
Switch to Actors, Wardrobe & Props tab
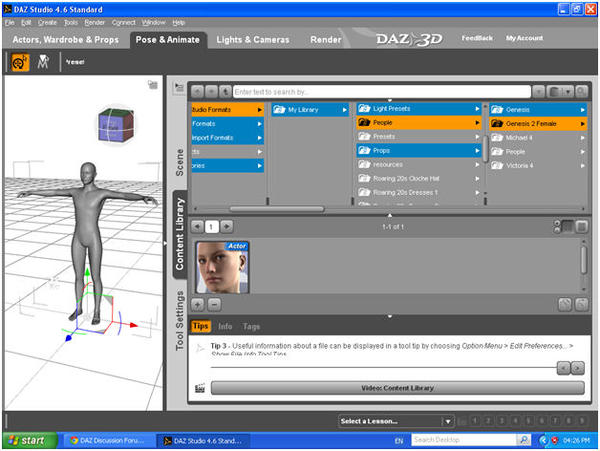(x=65, y=40)
